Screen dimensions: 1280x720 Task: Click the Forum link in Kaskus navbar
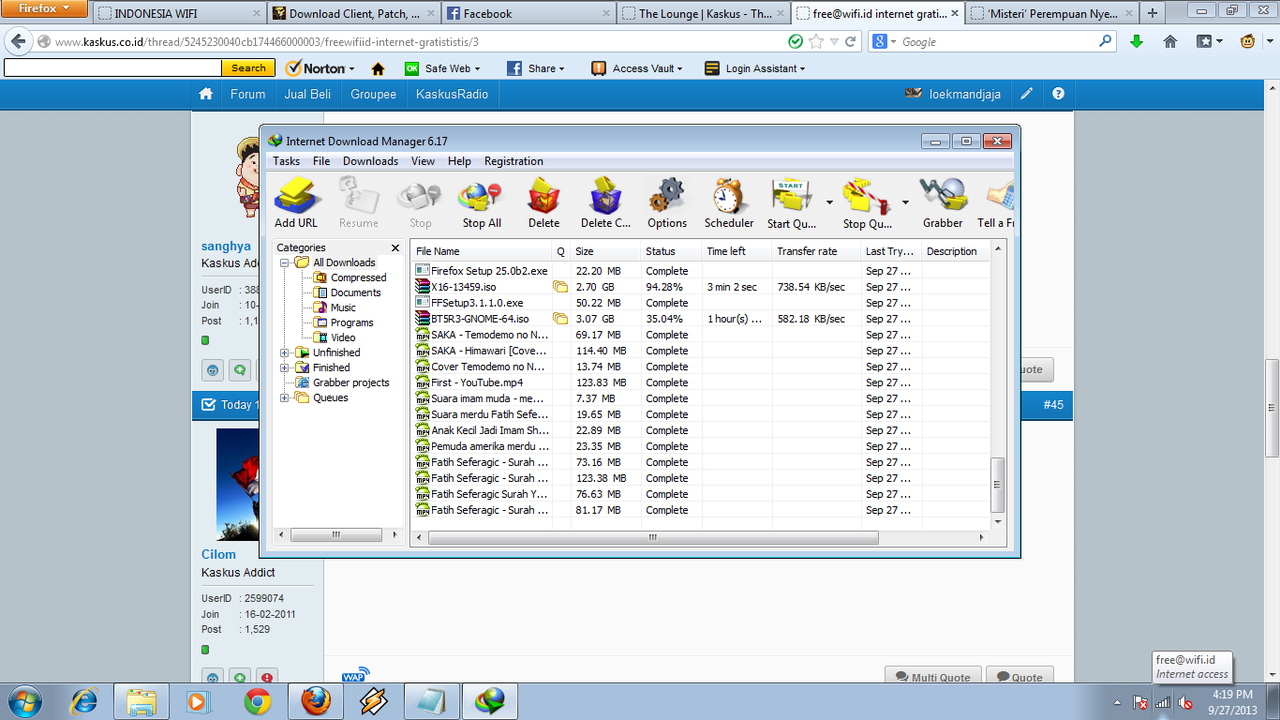pos(248,94)
